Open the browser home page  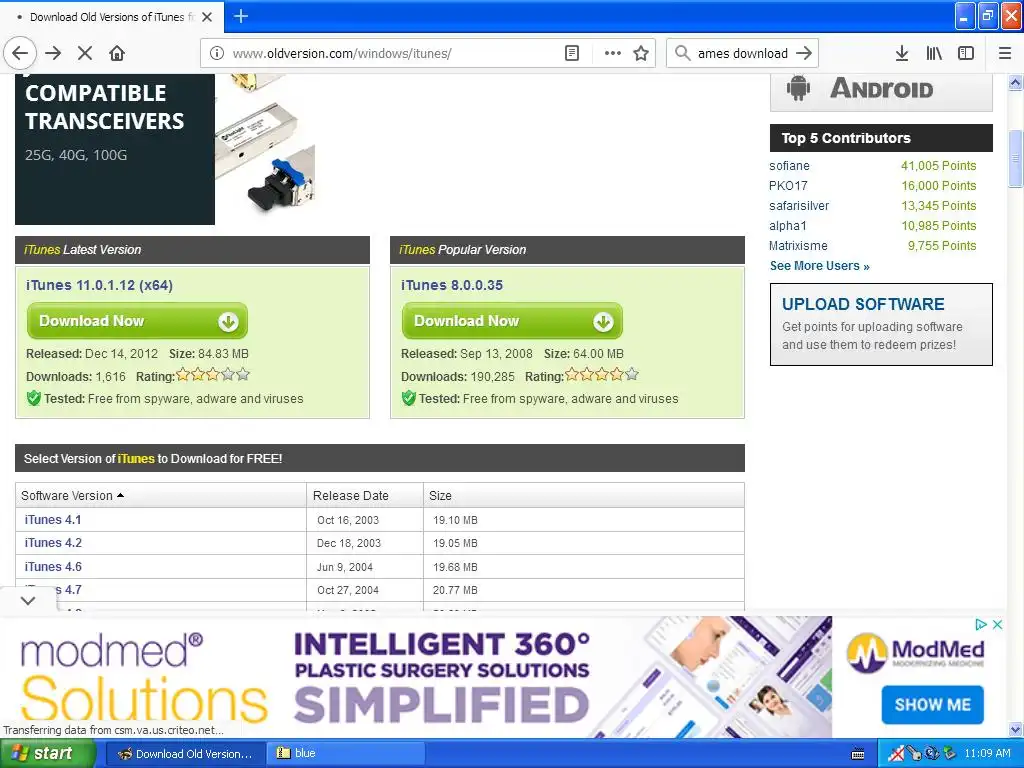117,53
